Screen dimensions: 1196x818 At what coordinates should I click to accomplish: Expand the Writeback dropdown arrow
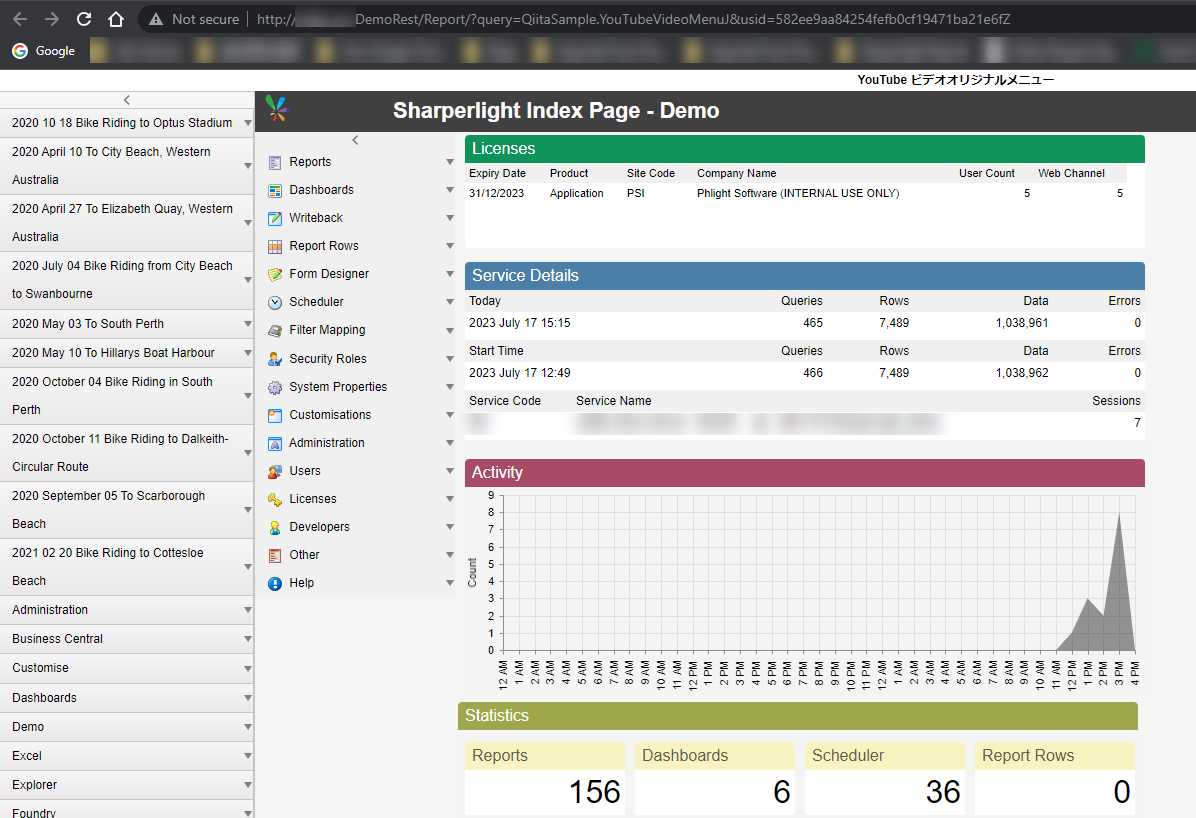coord(450,218)
